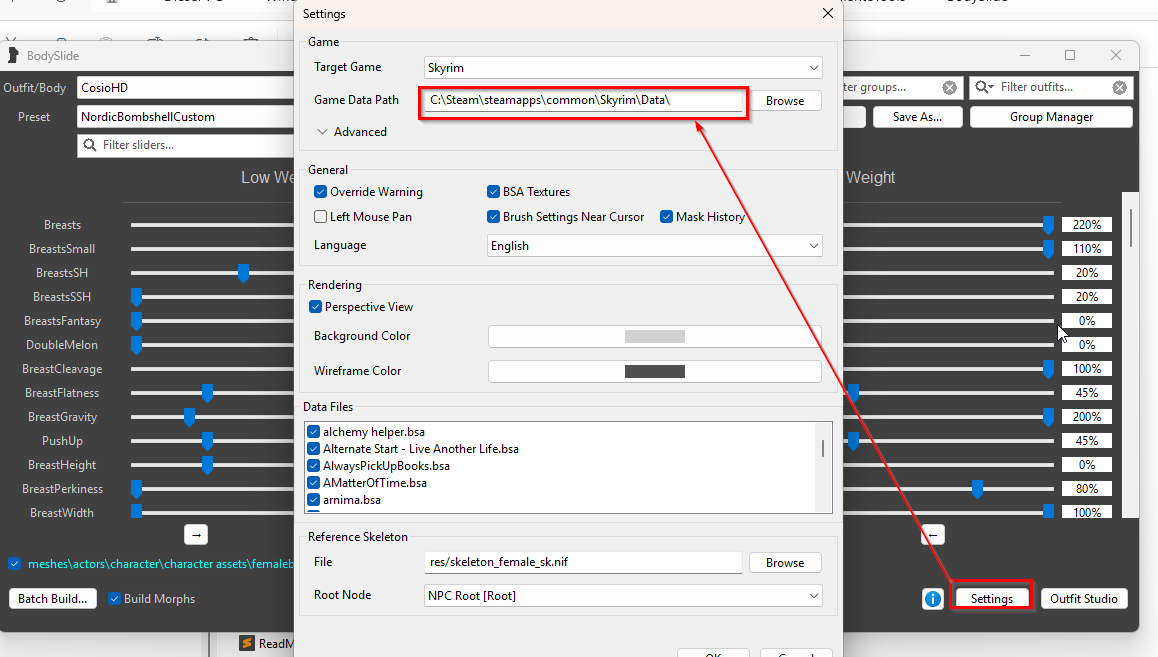Click the Breasts high weight slider handle
Viewport: 1158px width, 657px height.
pyautogui.click(x=1048, y=225)
